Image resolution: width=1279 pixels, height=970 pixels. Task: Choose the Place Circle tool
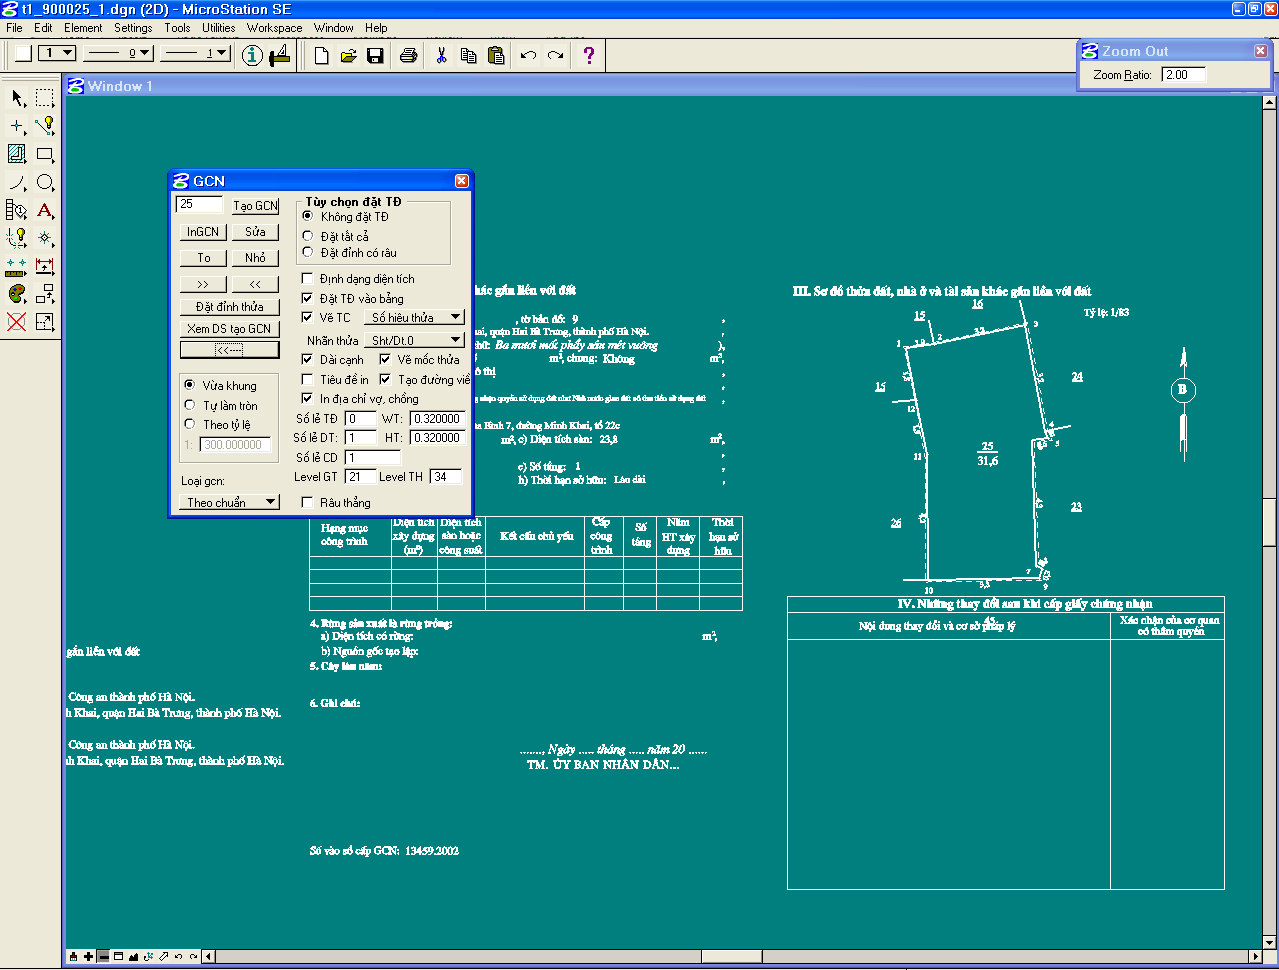[45, 182]
